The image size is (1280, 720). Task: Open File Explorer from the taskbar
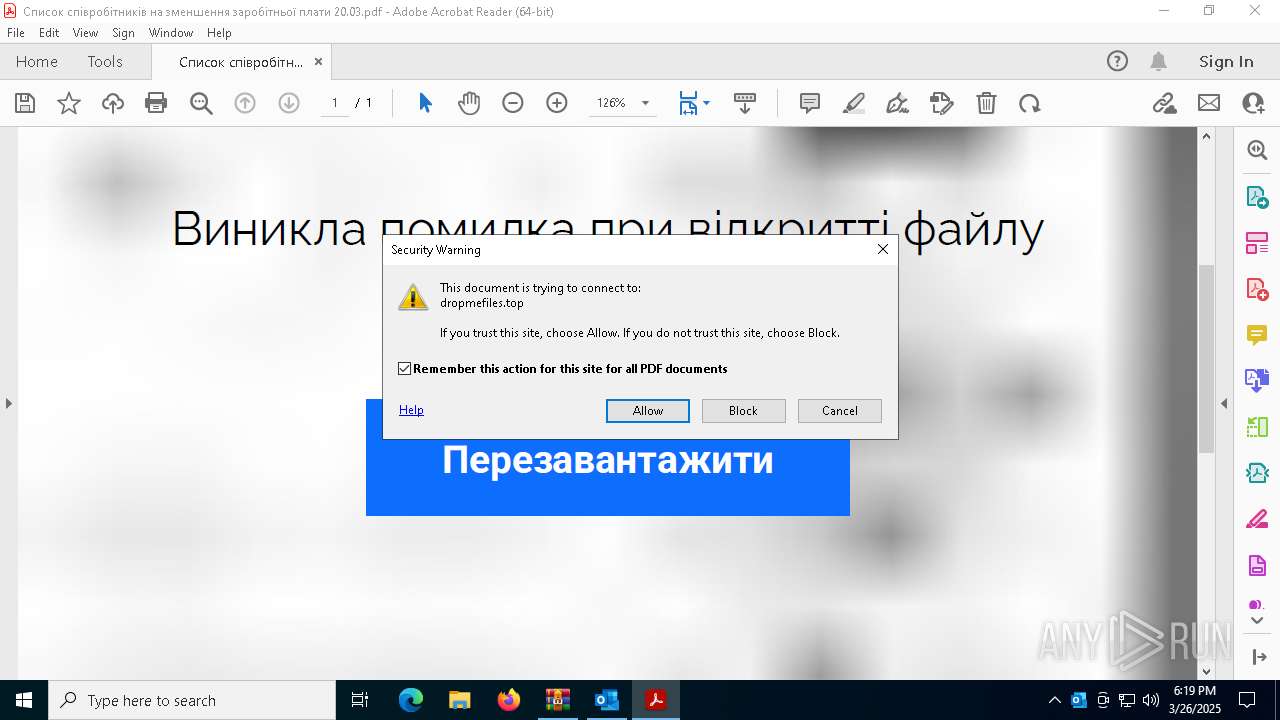click(x=460, y=700)
